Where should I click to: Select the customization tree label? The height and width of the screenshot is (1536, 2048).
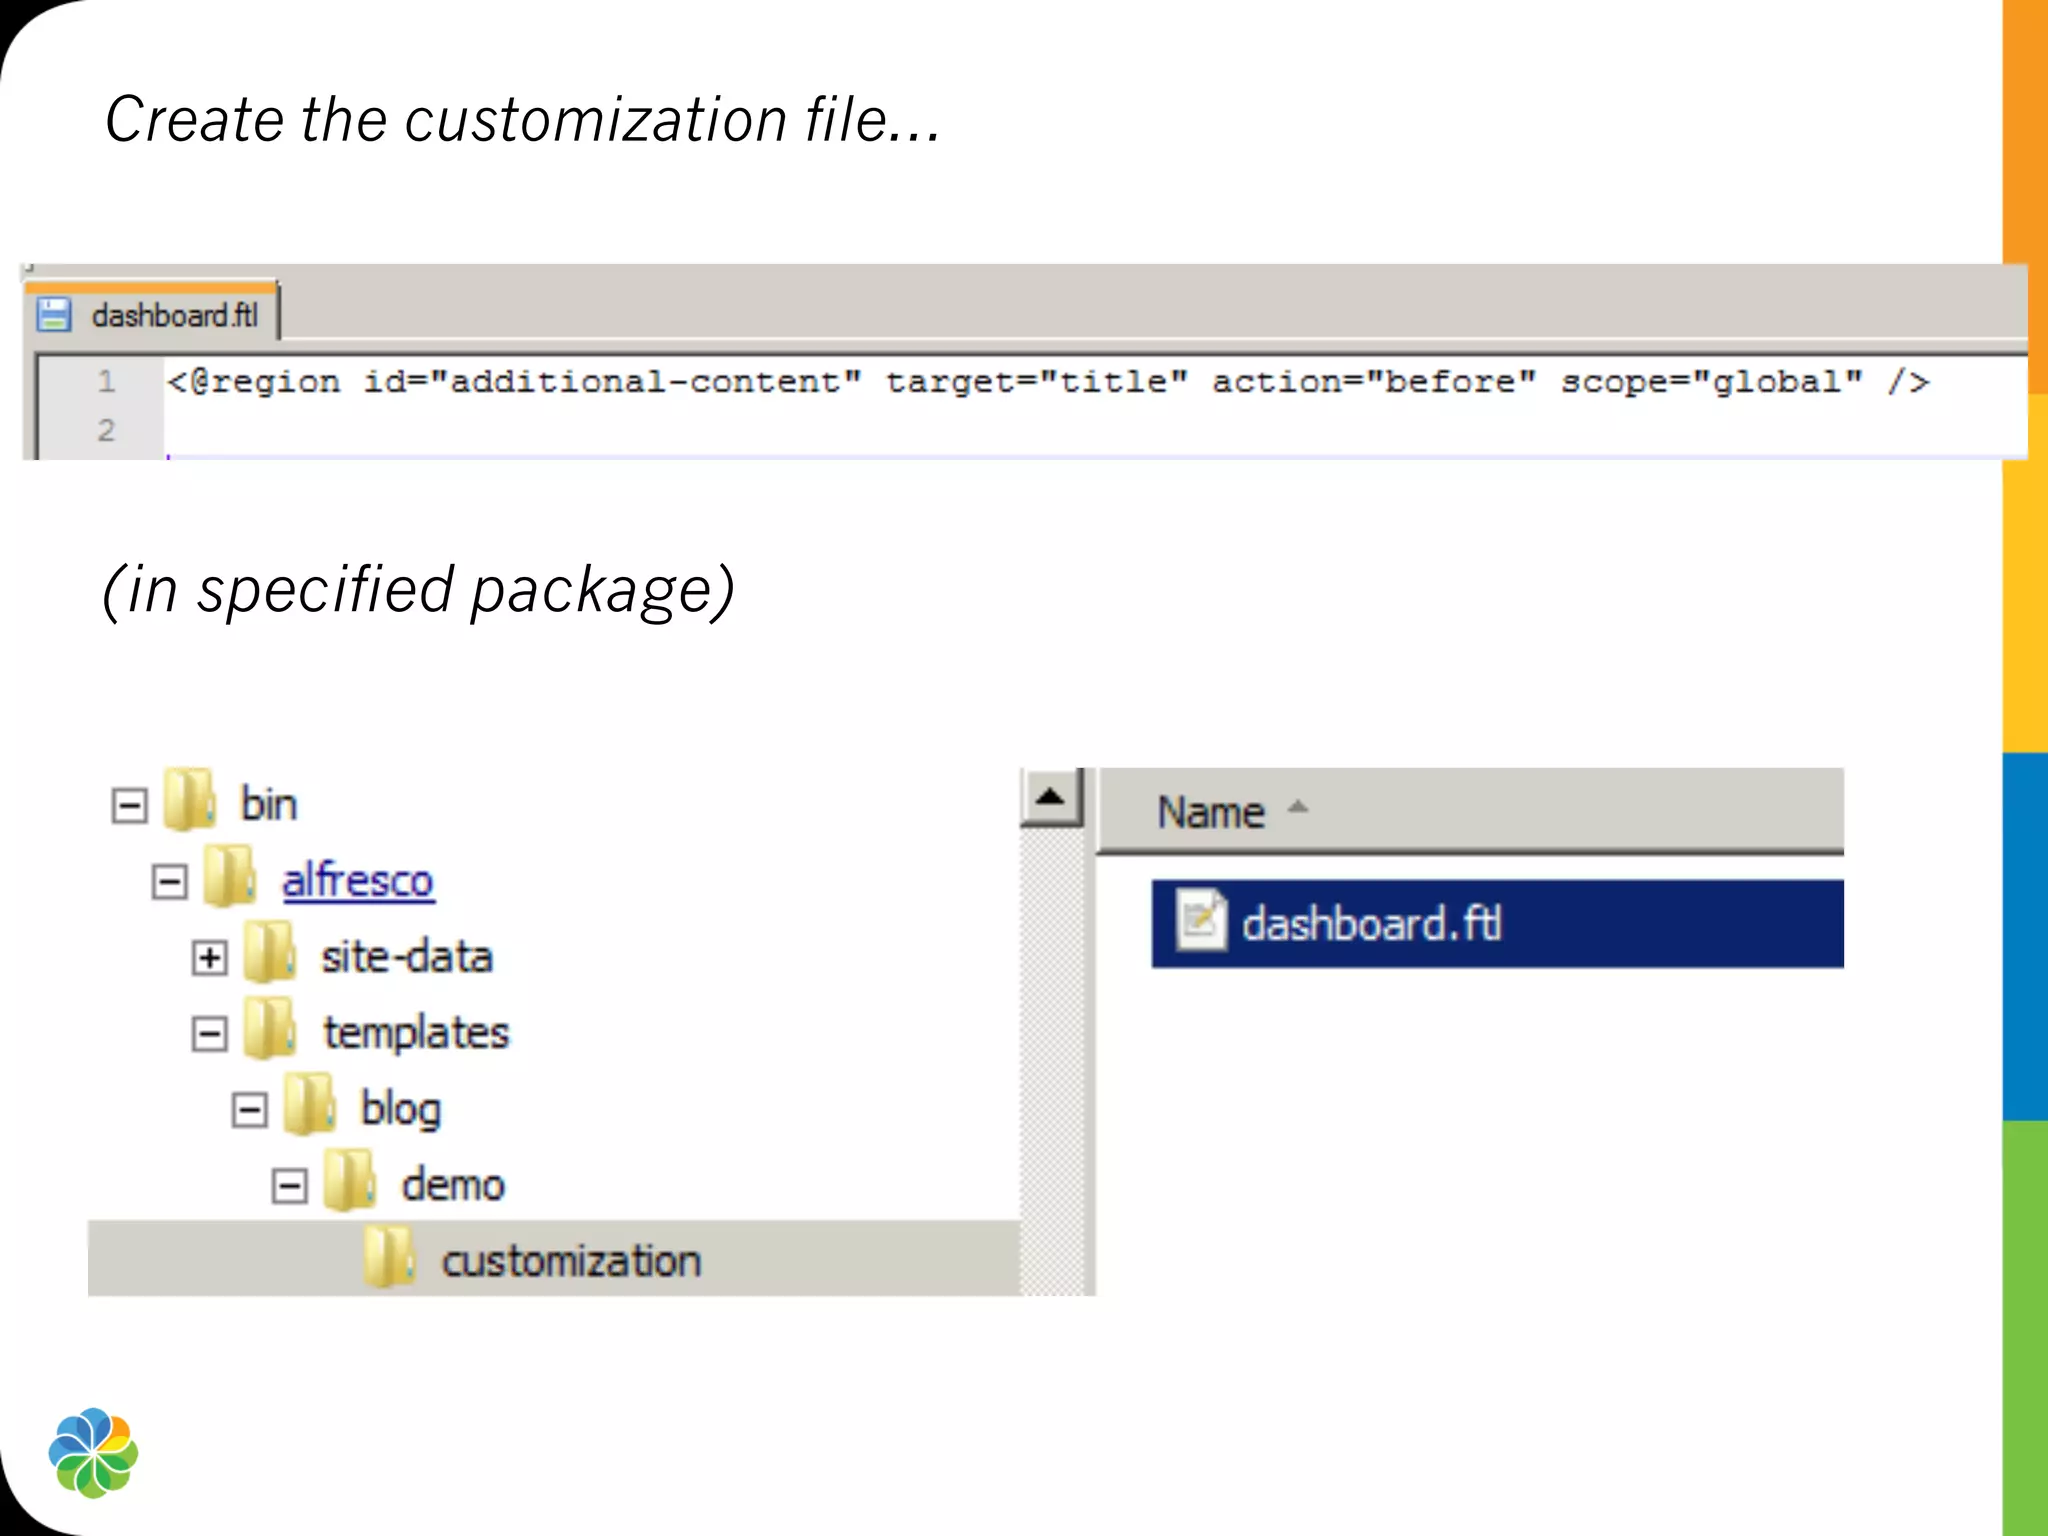571,1262
